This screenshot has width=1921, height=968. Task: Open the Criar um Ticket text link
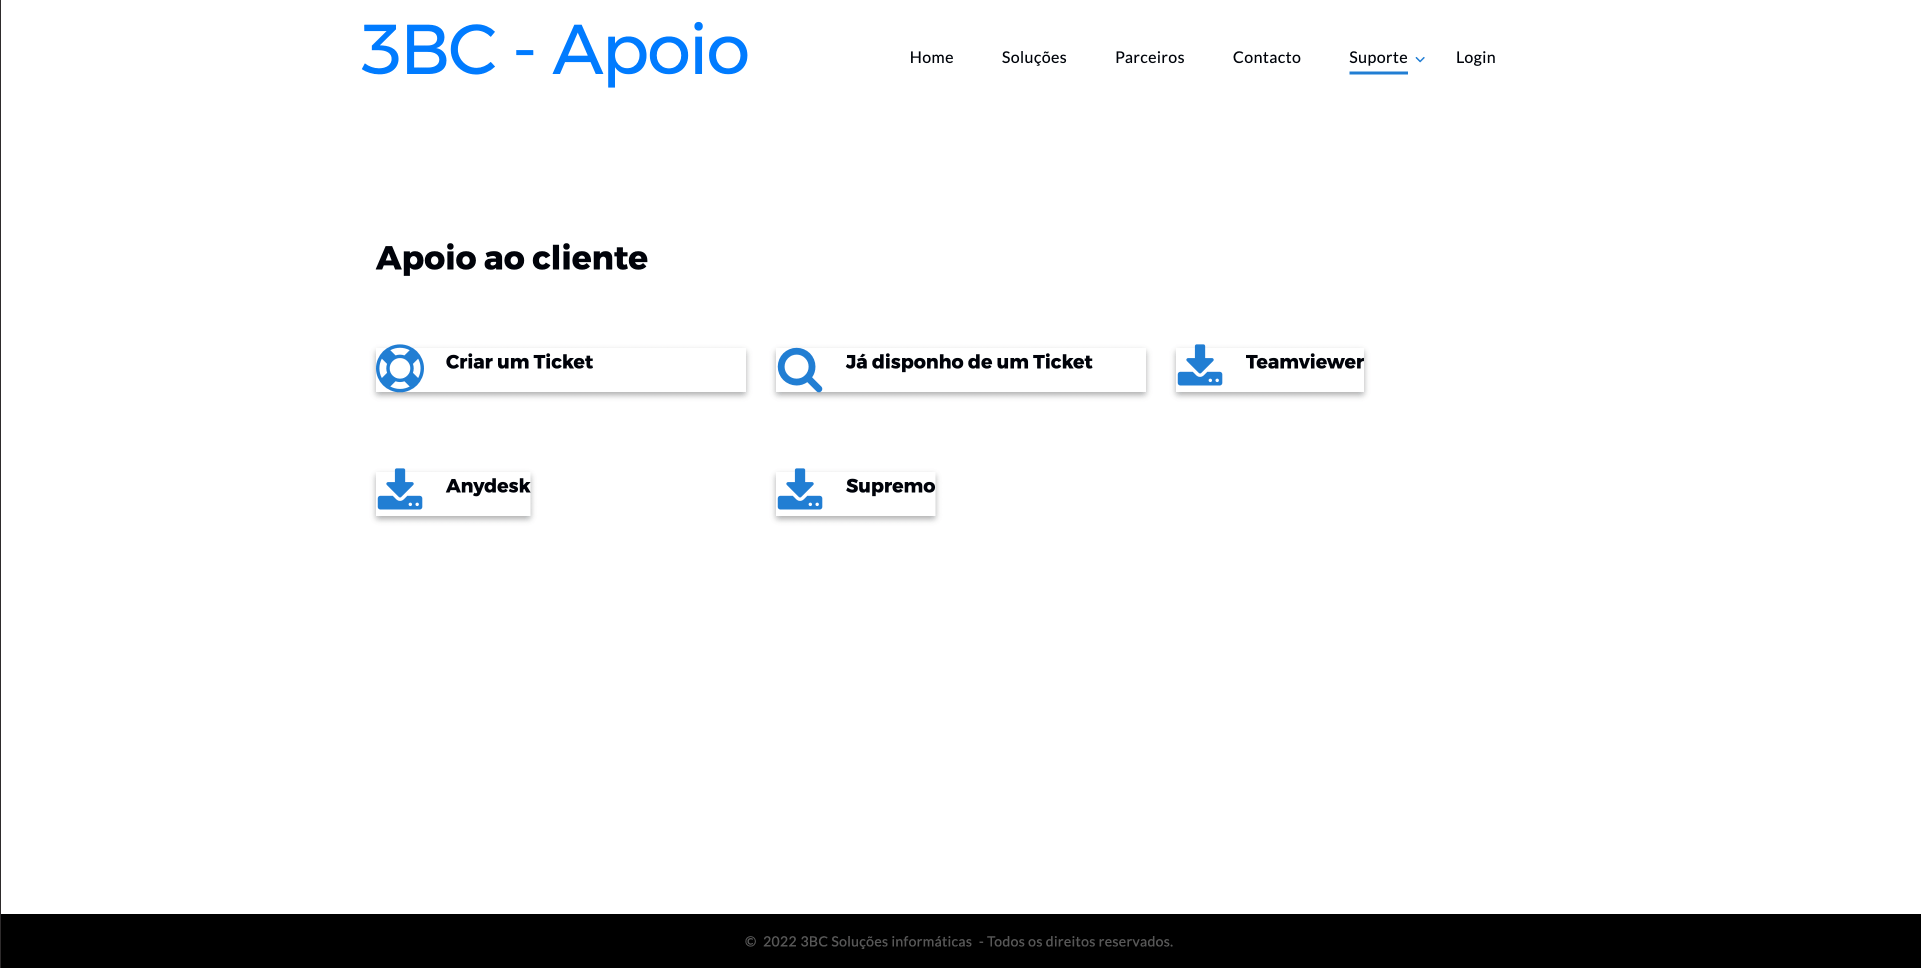(x=519, y=362)
